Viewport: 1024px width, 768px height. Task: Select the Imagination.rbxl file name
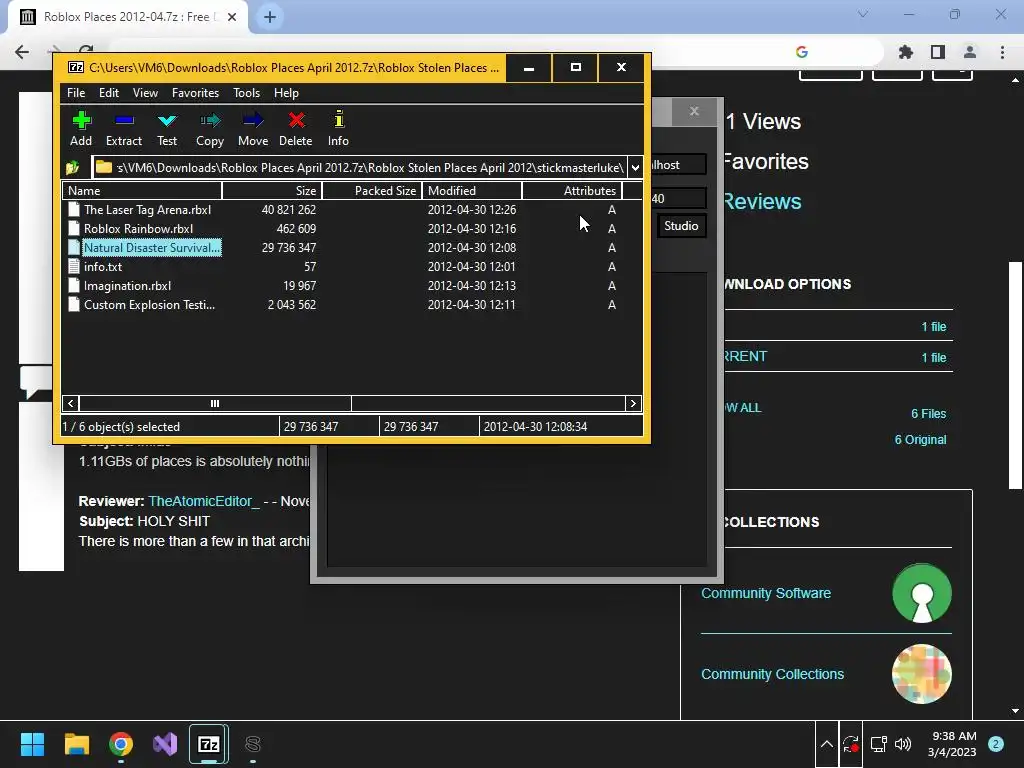point(127,285)
